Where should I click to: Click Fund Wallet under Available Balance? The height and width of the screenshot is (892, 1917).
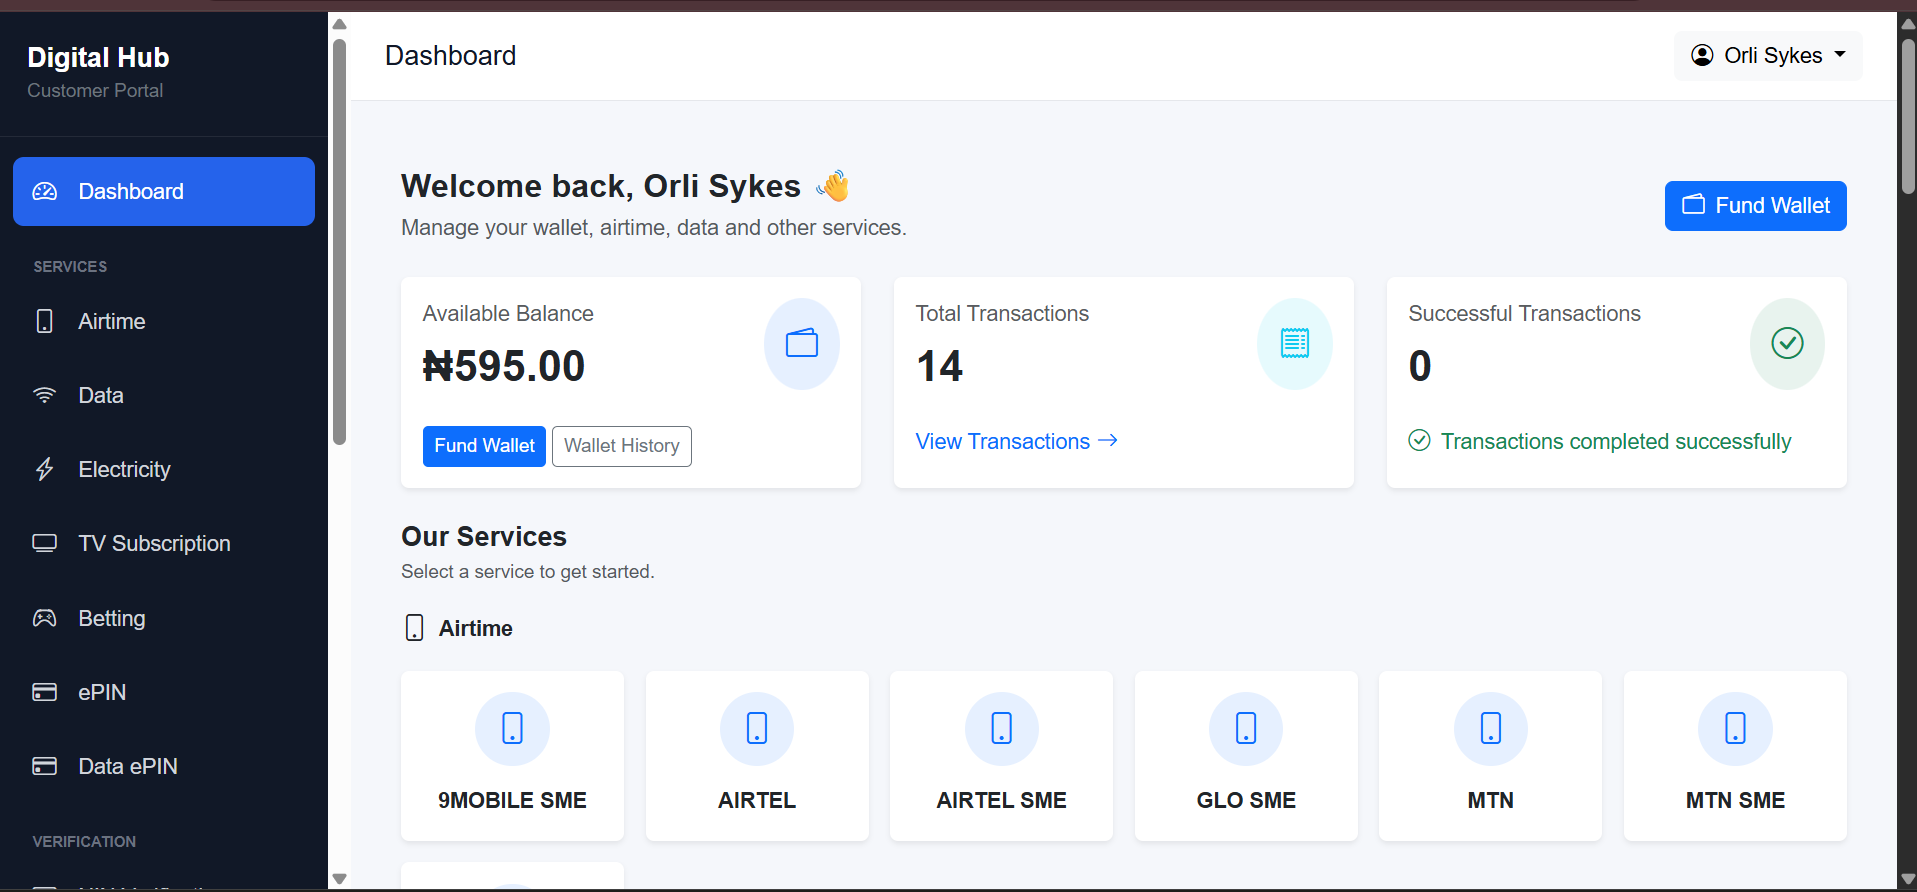[x=484, y=446]
